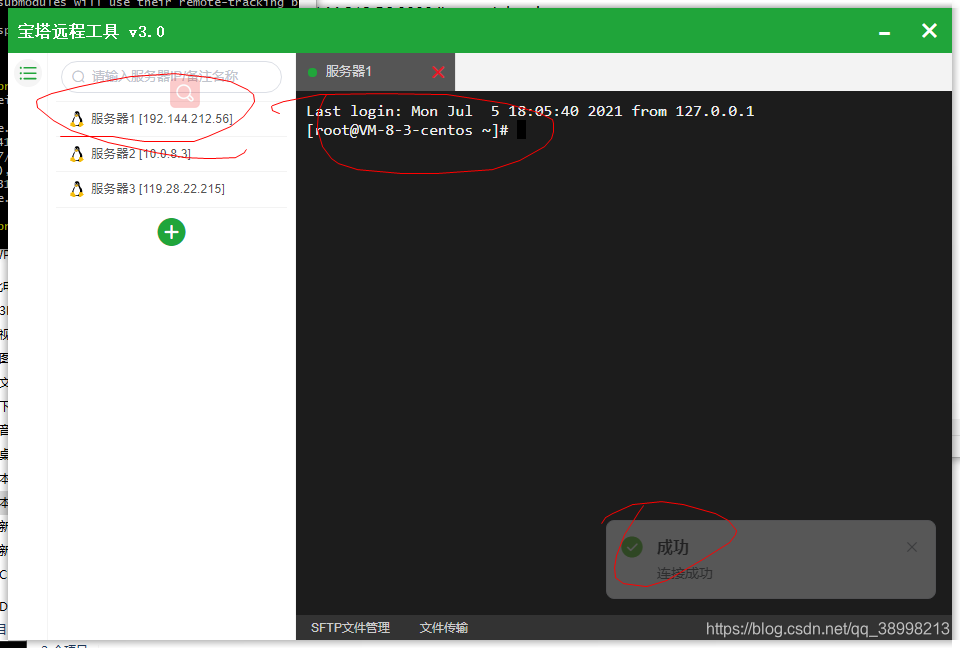Viewport: 960px width, 648px height.
Task: Click the server search input field
Action: [171, 77]
